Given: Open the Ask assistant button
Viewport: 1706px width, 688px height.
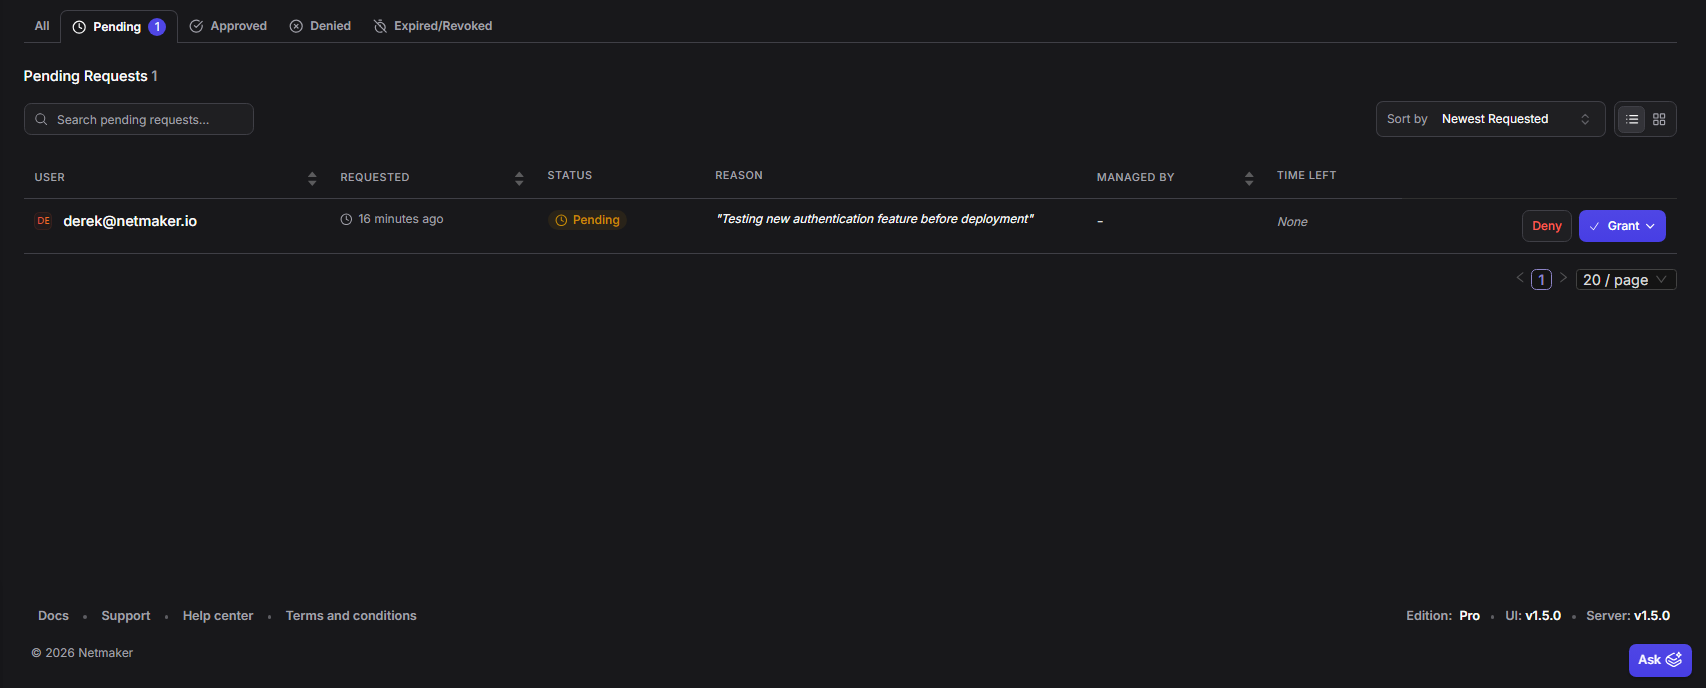Looking at the screenshot, I should tap(1659, 660).
